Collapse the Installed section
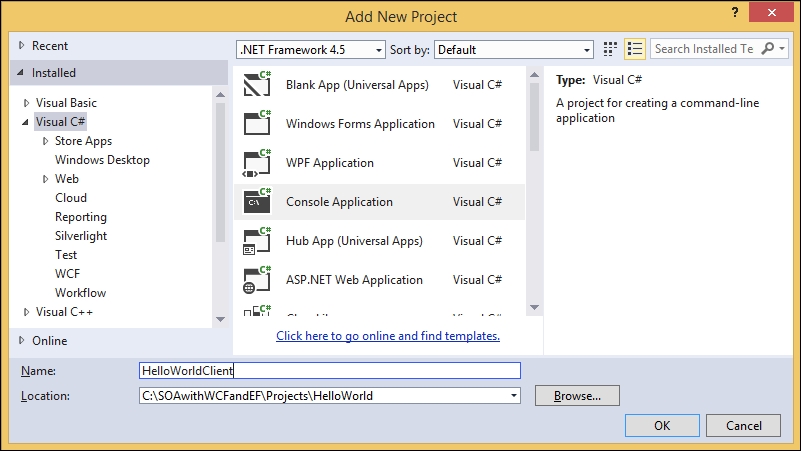Image resolution: width=801 pixels, height=451 pixels. [x=20, y=73]
